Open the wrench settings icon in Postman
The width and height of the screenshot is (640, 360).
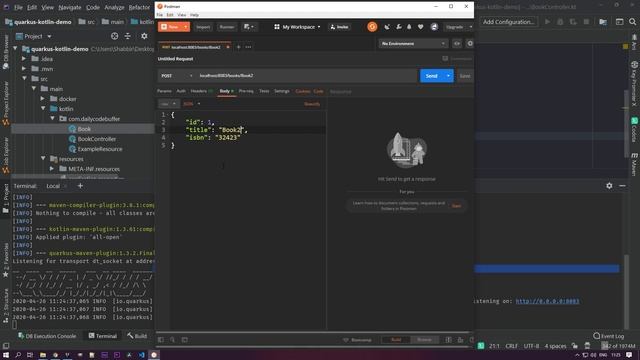(398, 27)
